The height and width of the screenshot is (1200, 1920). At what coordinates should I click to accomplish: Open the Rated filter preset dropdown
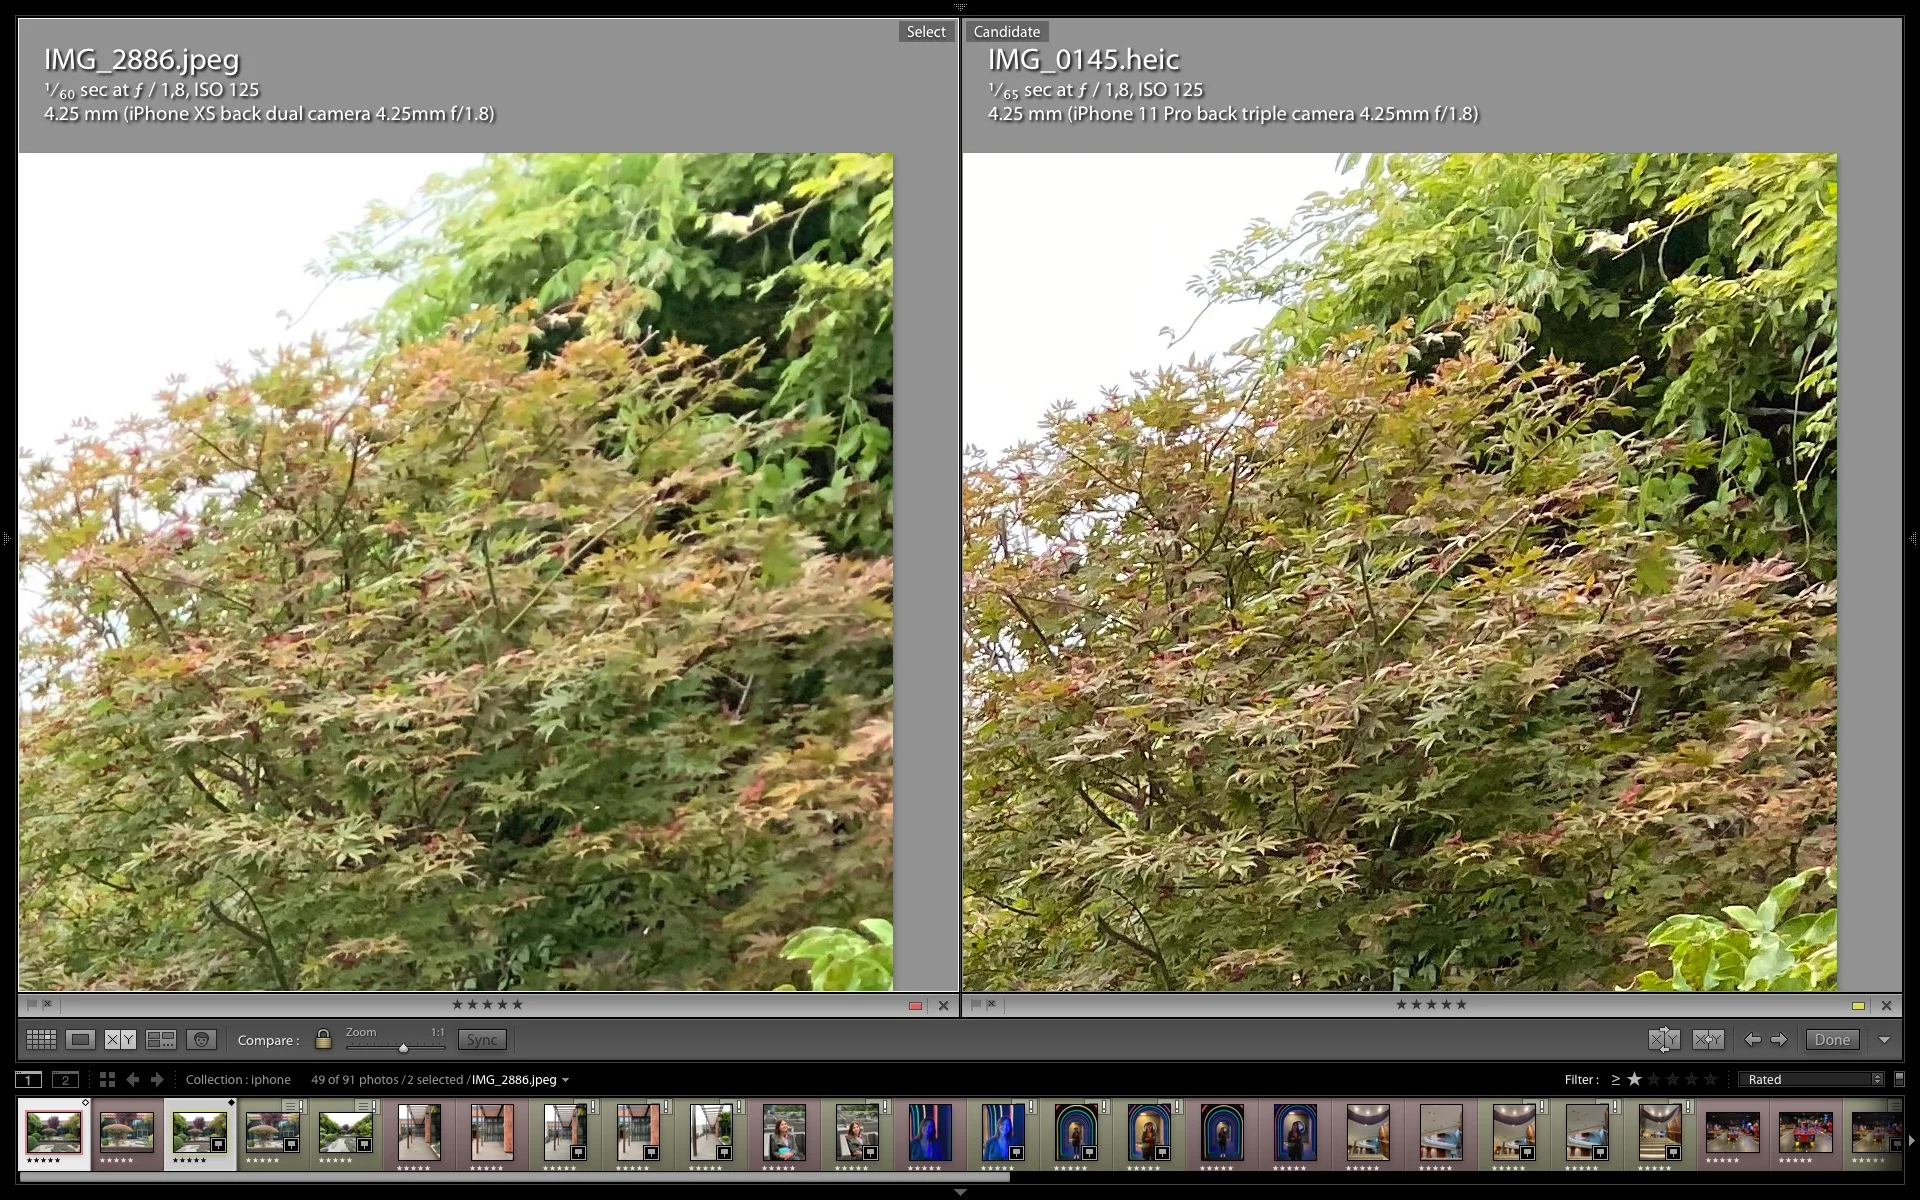(x=1811, y=1079)
